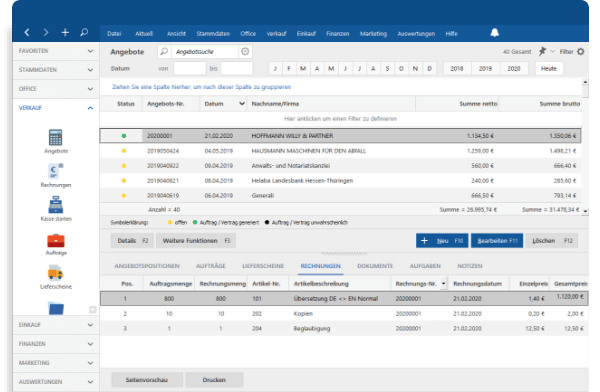600x392 pixels.
Task: Select invoice position row Beglaubigung
Action: pos(344,328)
